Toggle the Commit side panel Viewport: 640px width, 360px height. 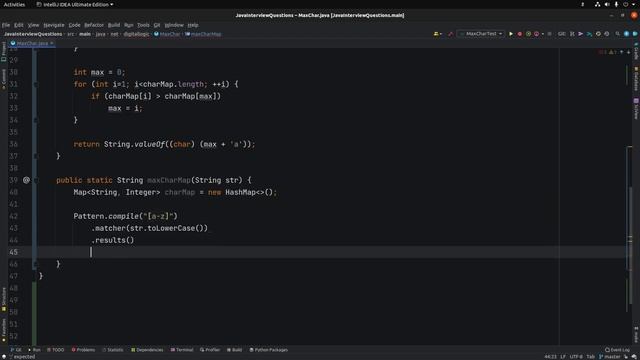(4, 79)
